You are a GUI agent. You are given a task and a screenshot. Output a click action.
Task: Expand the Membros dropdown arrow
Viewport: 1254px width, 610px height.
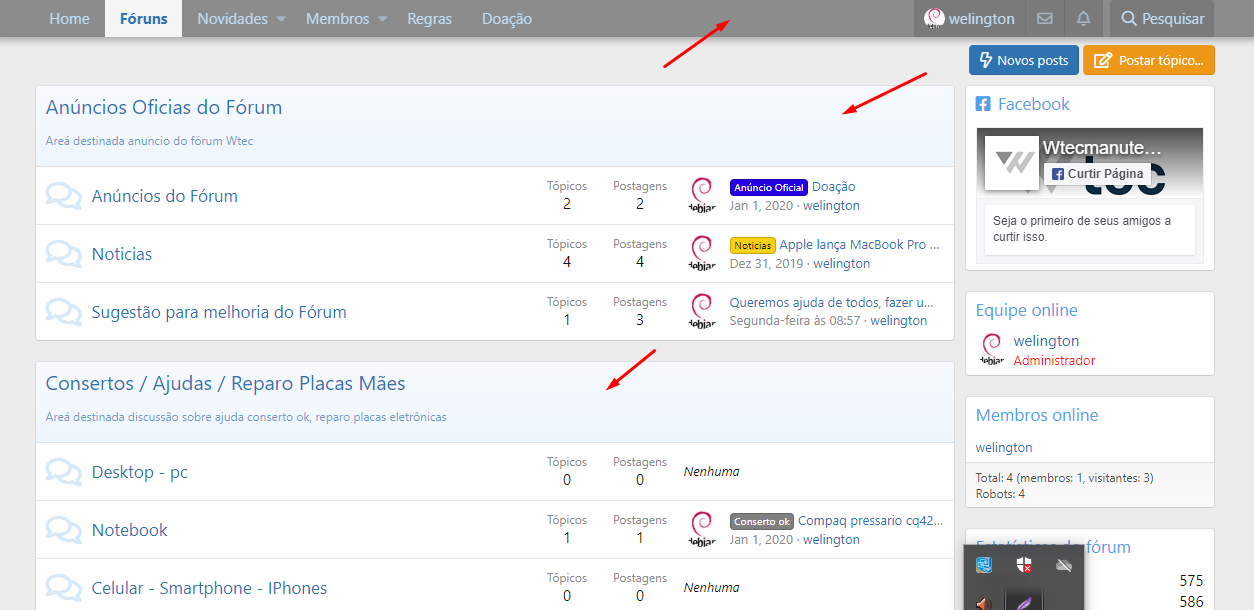coord(382,19)
